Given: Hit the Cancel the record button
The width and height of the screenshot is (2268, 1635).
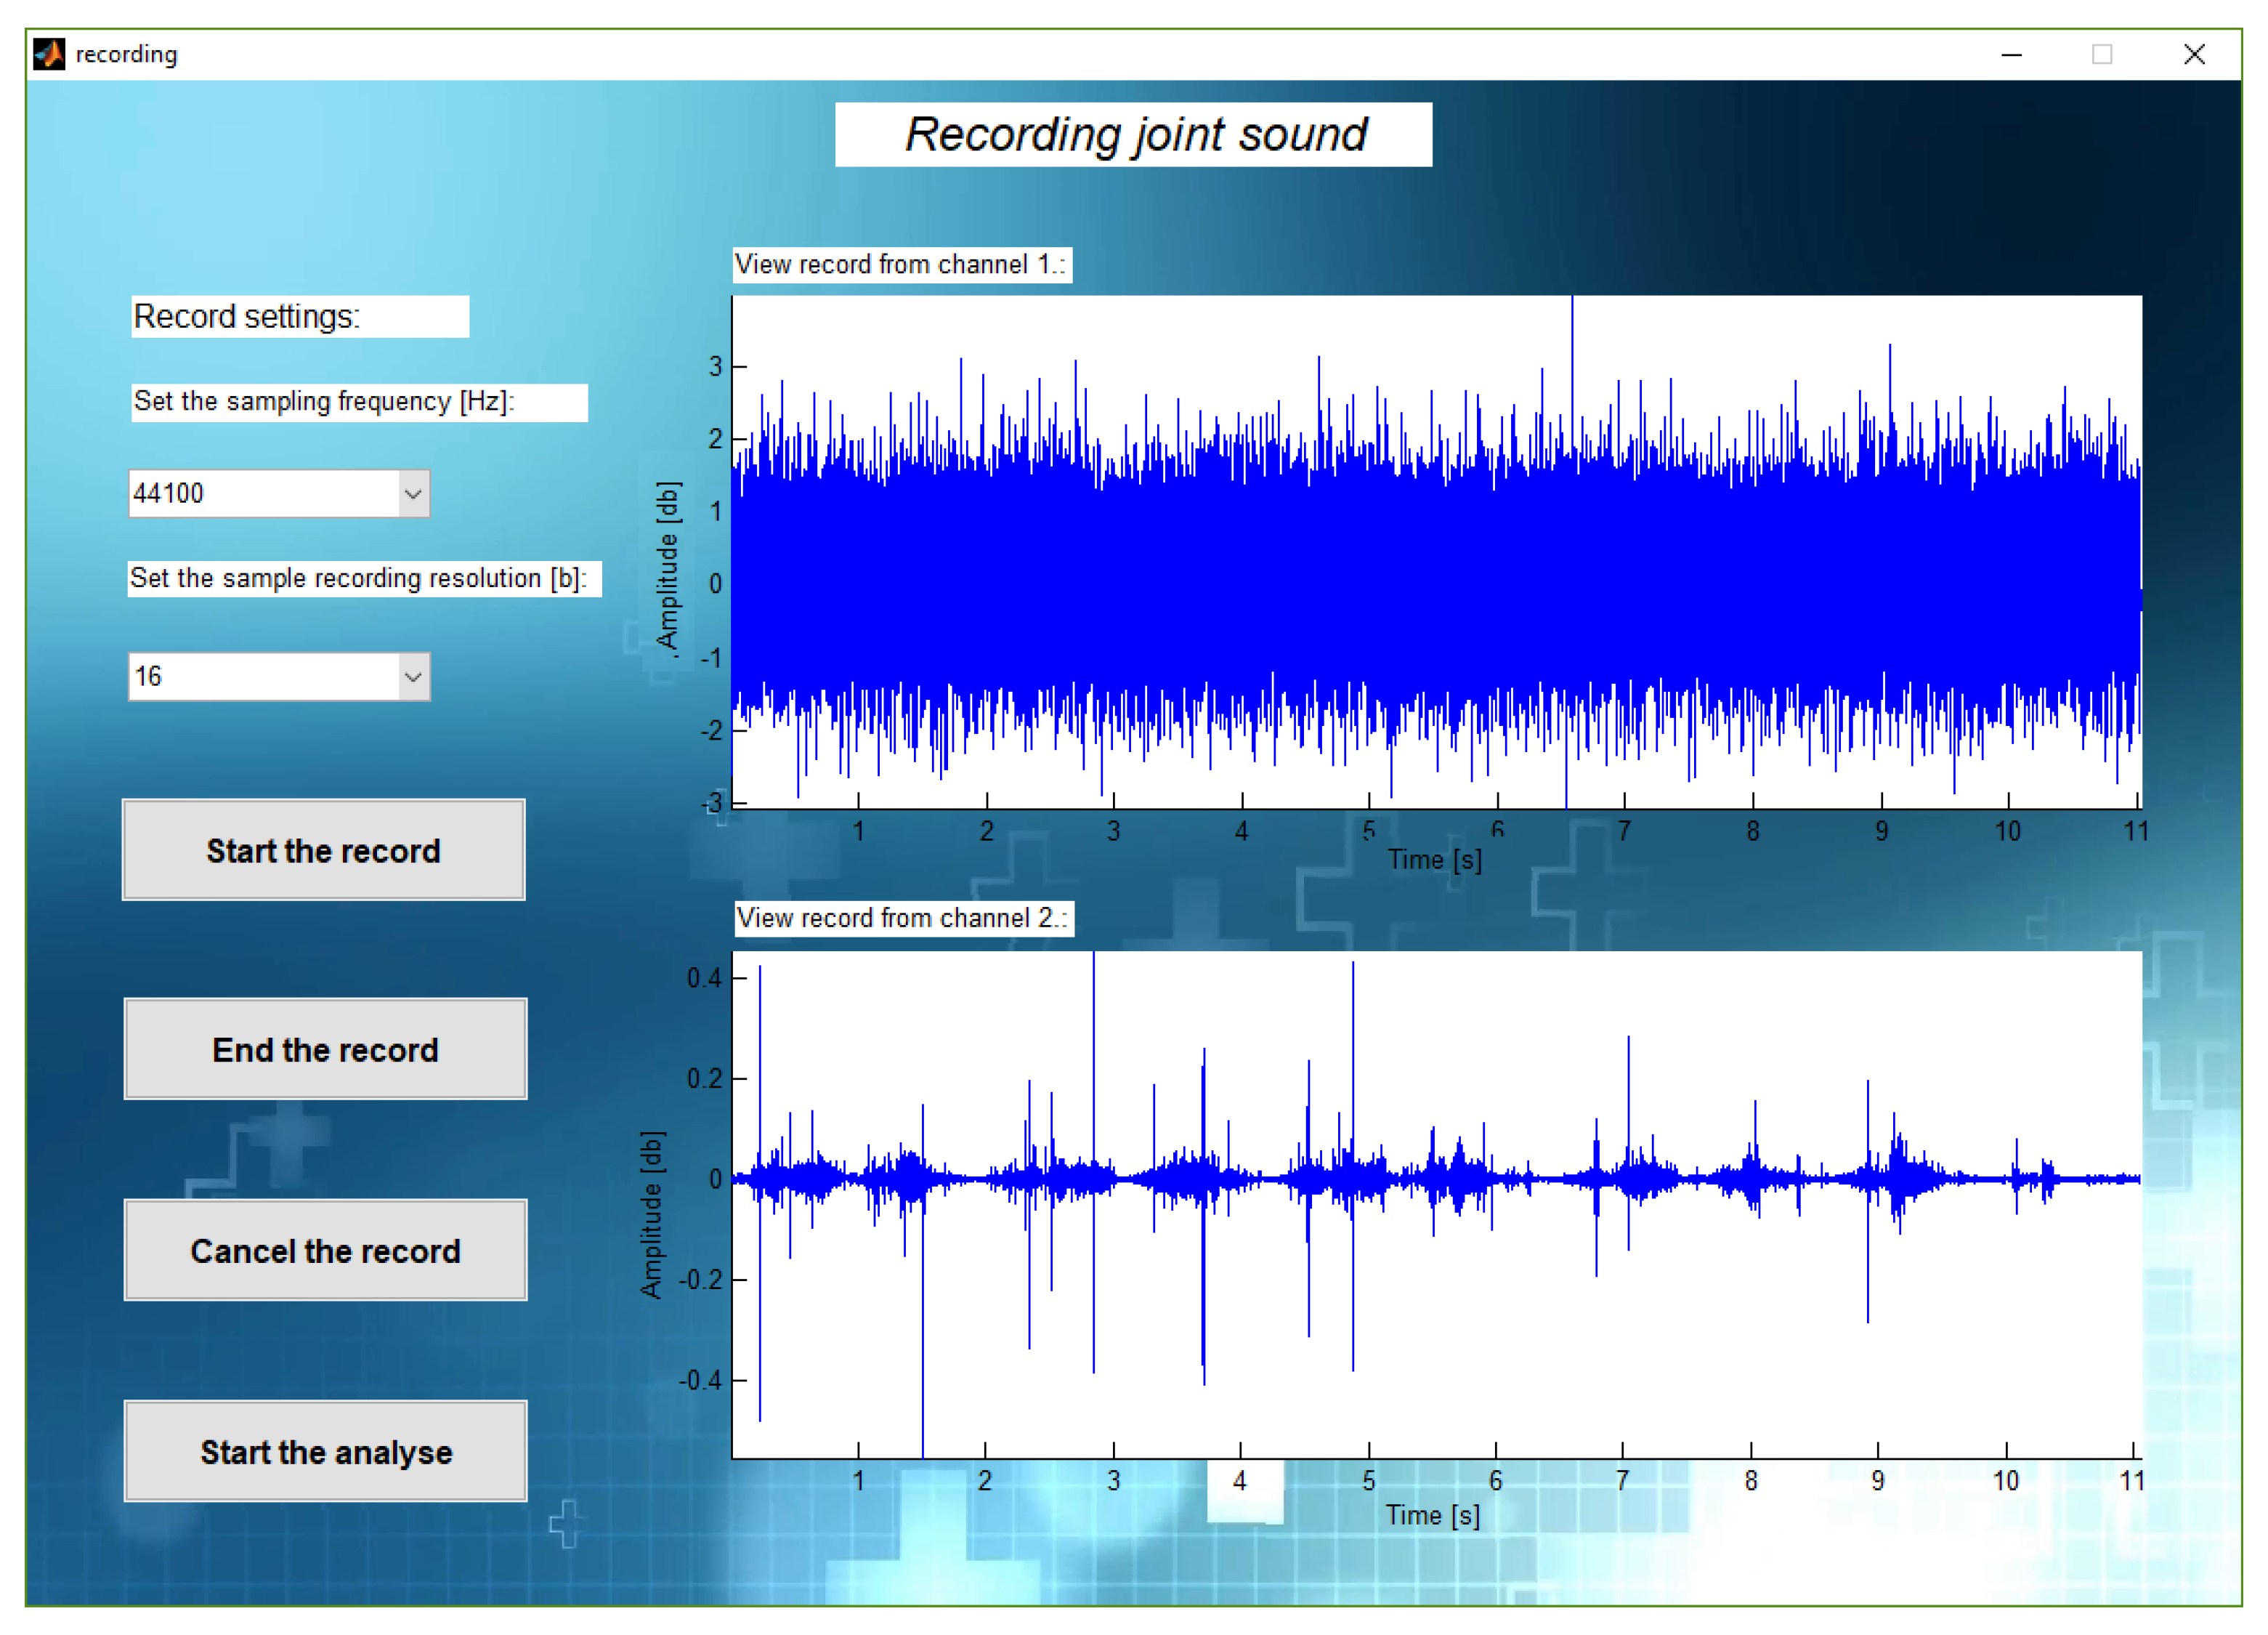Looking at the screenshot, I should point(325,1250).
